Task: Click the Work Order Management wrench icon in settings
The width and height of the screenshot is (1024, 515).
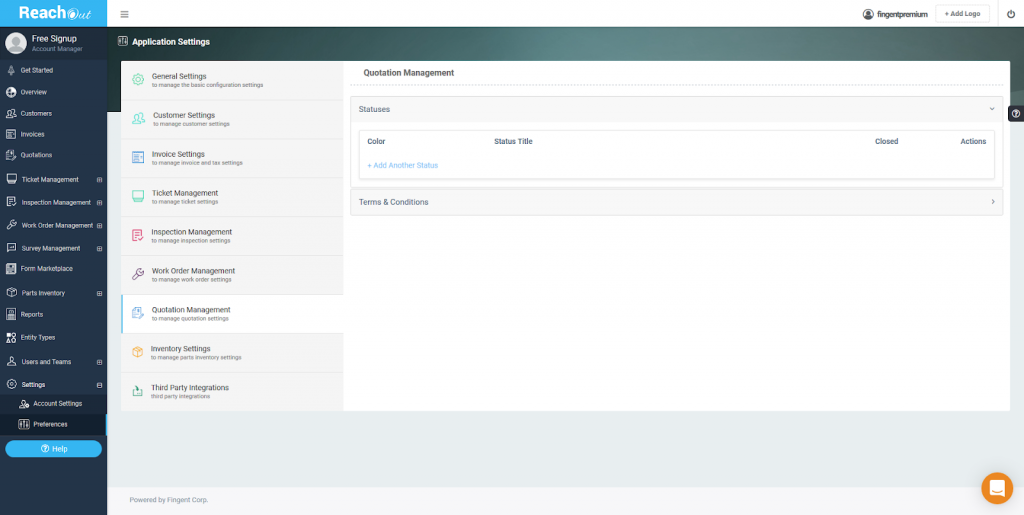Action: [x=138, y=274]
